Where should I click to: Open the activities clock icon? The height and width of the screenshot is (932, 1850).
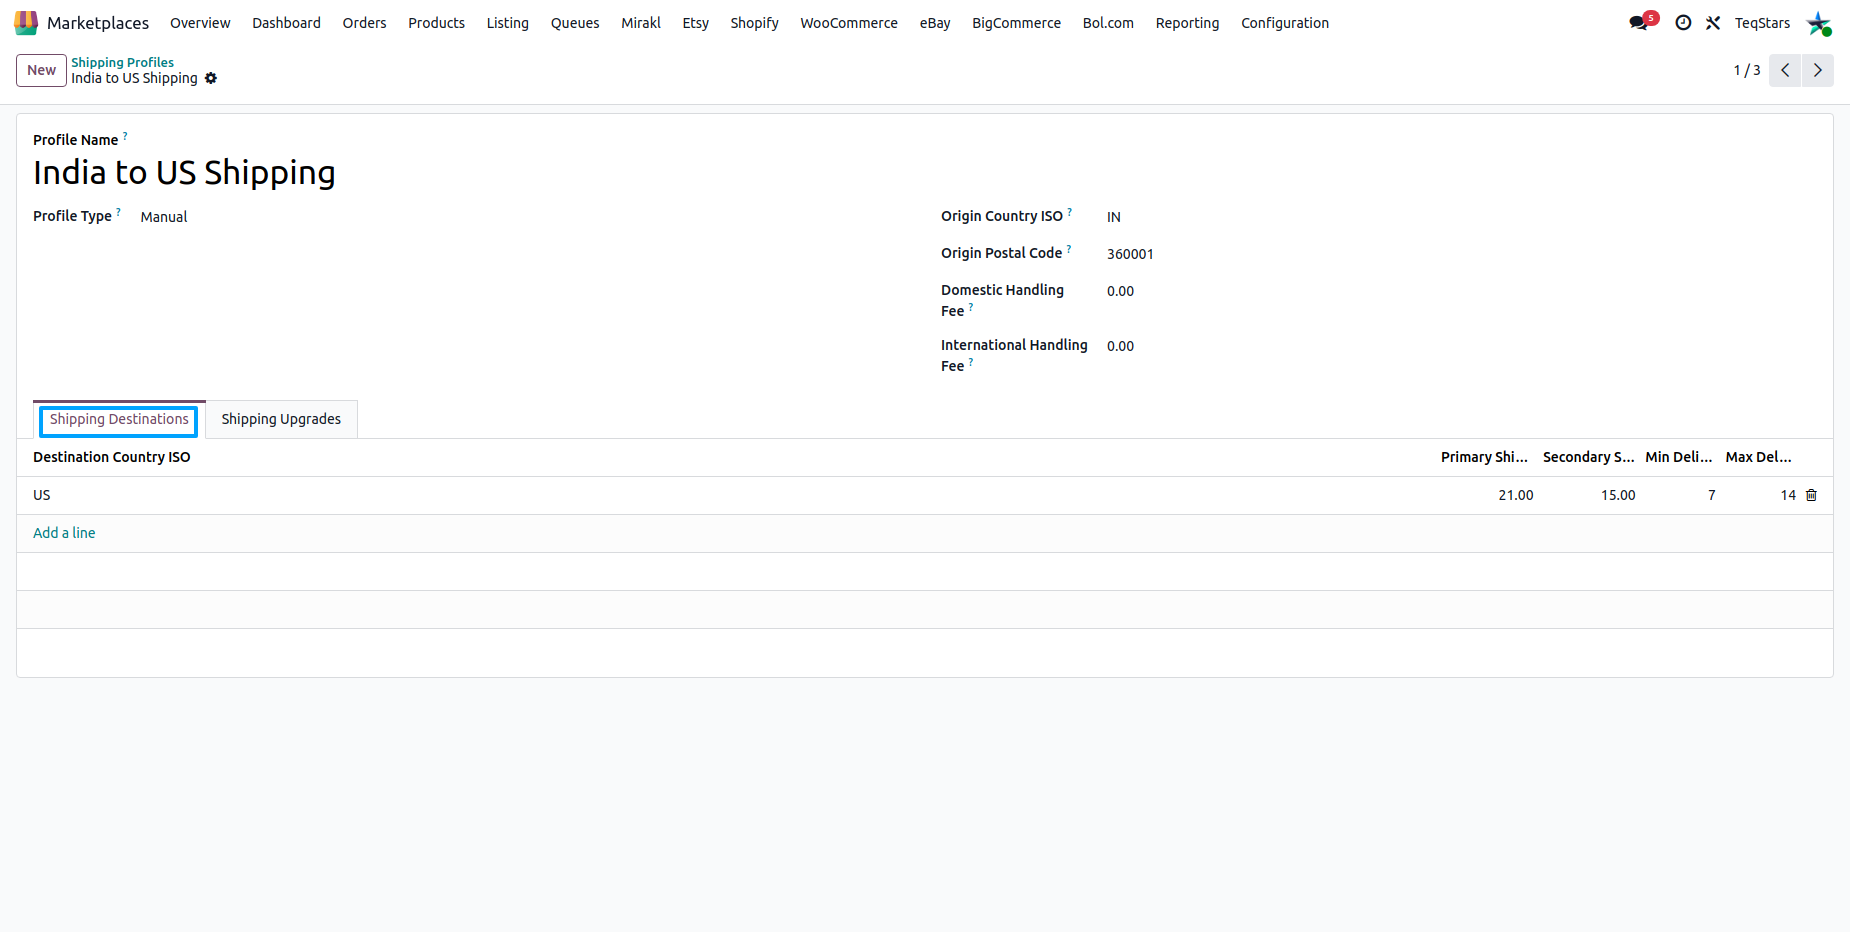(1683, 23)
